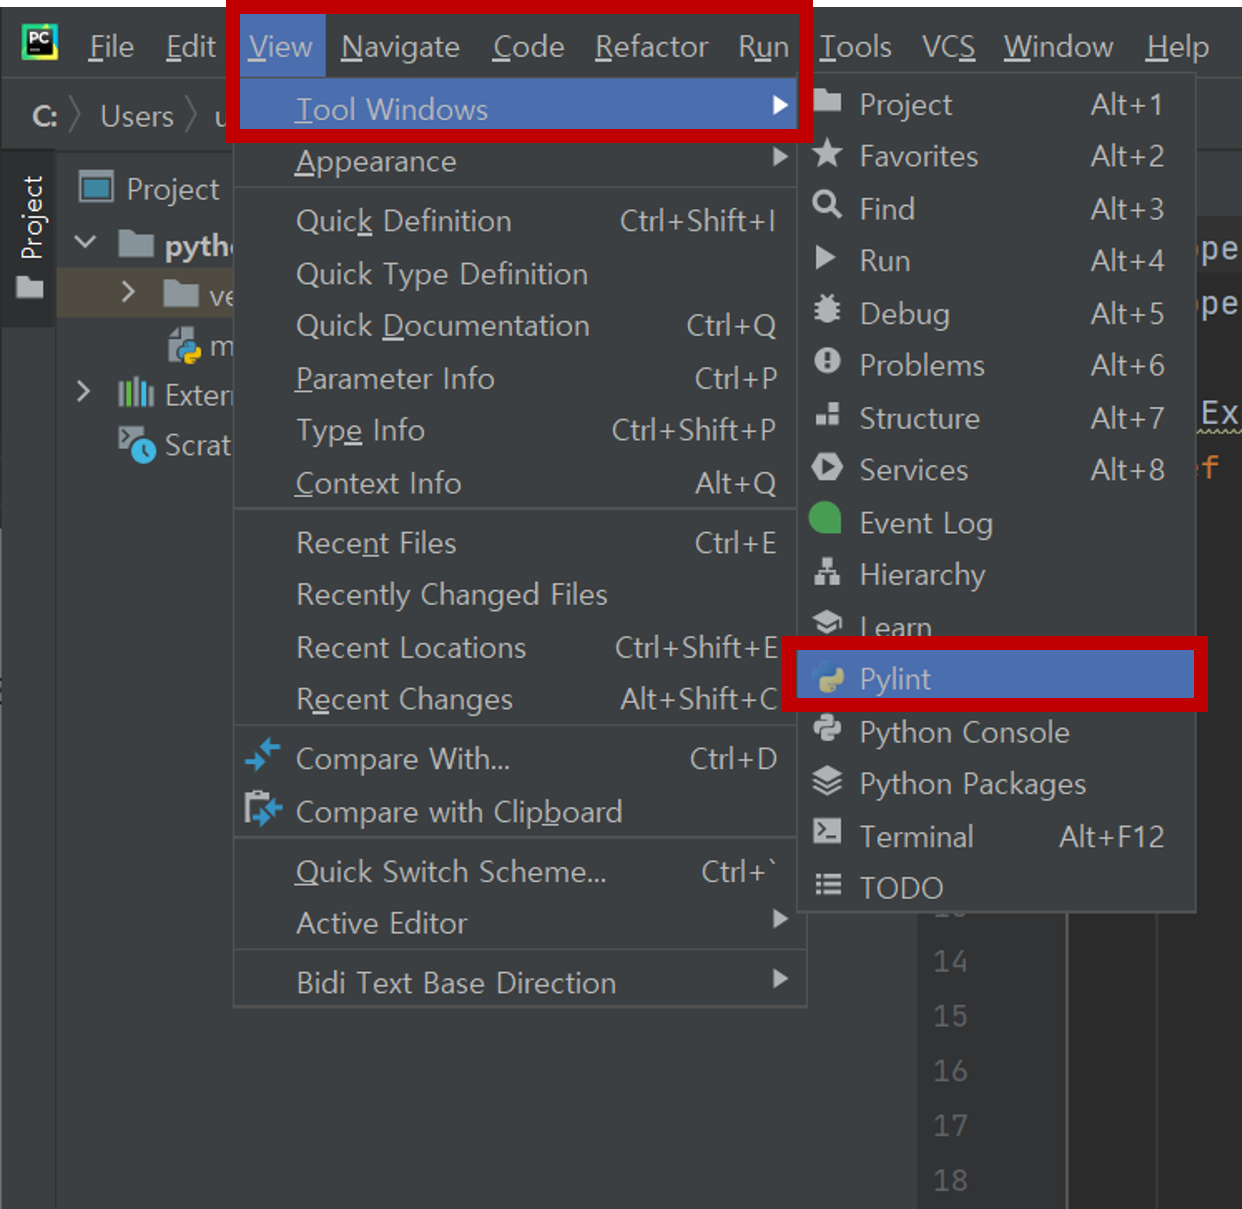Click the Find magnifier icon
Screen dimensions: 1242x1209
[827, 205]
